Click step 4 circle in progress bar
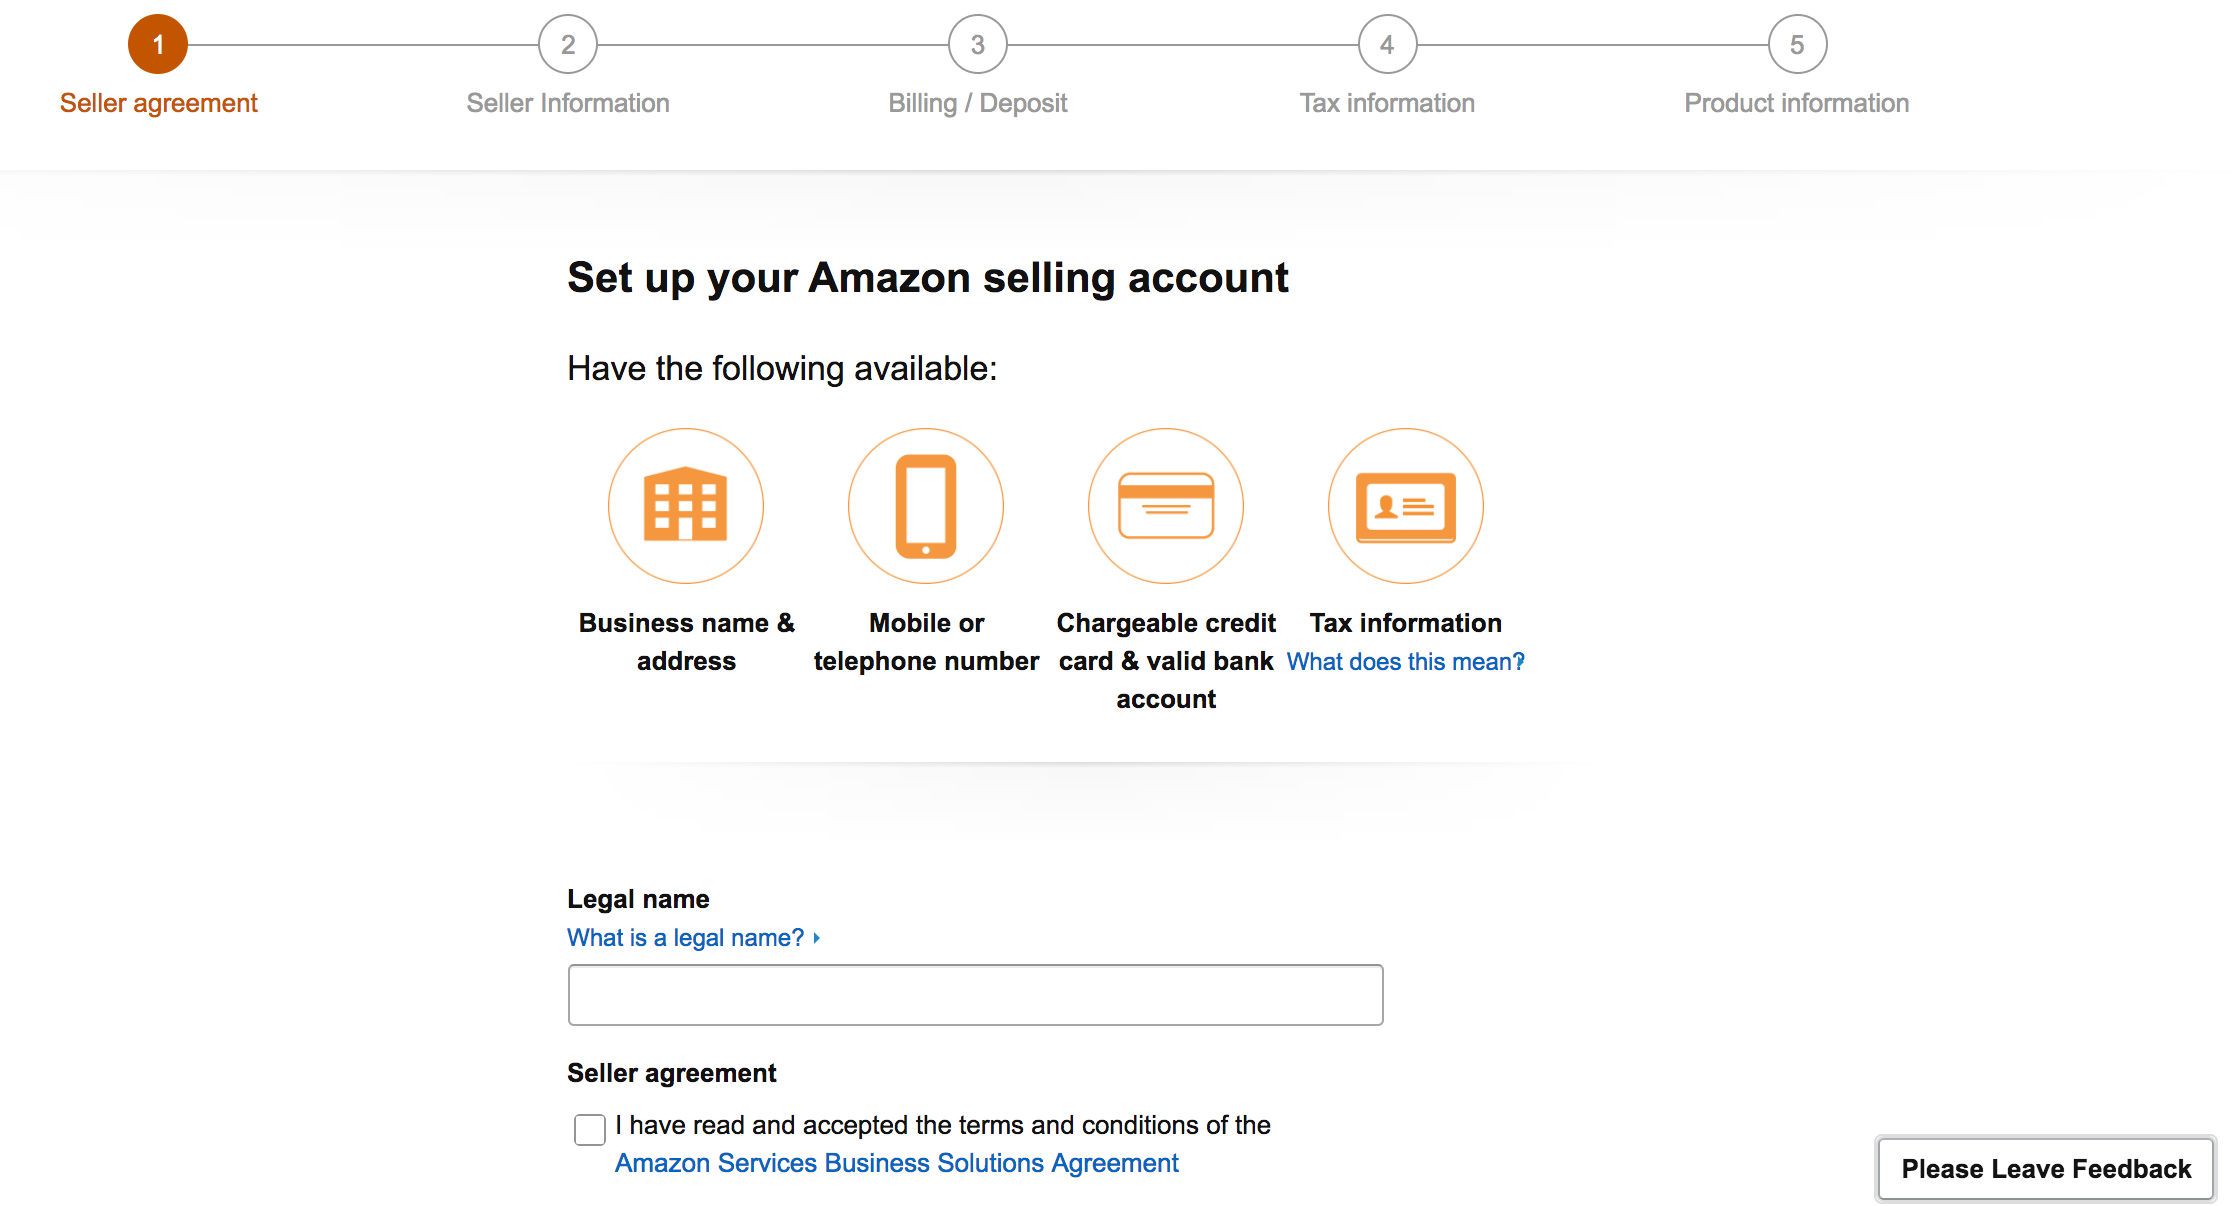Image resolution: width=2238 pixels, height=1206 pixels. pyautogui.click(x=1387, y=44)
